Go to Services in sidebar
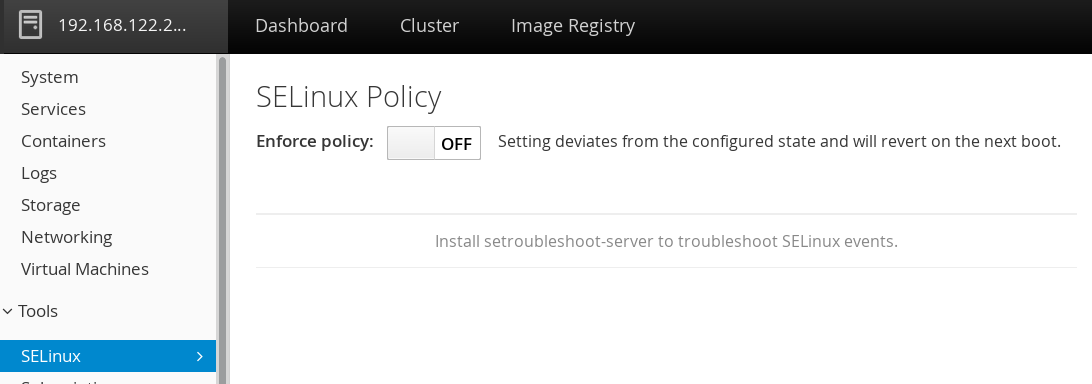Viewport: 1092px width, 384px height. (x=53, y=109)
